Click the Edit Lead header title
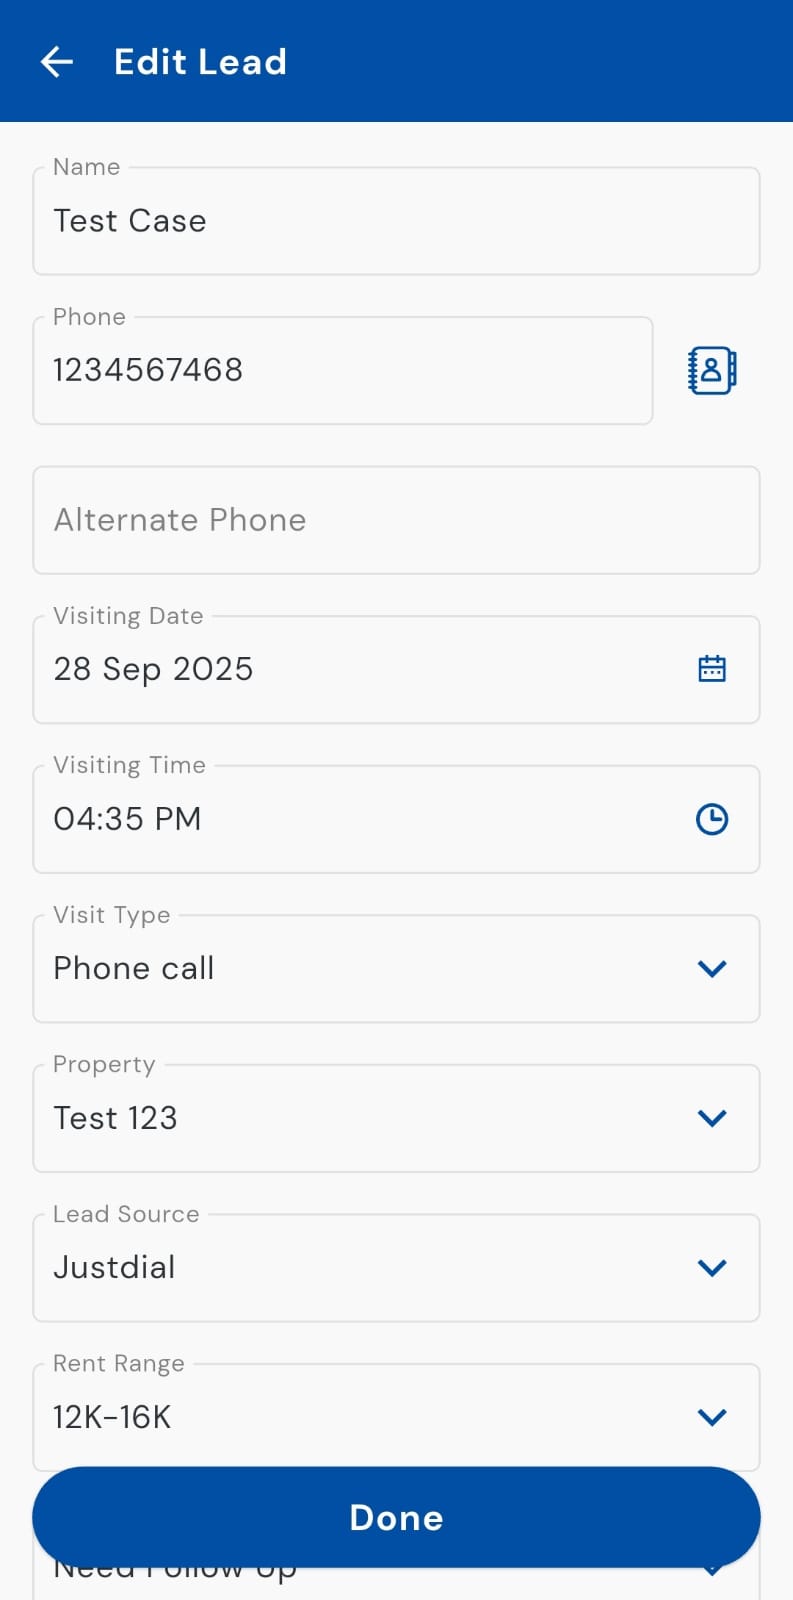The width and height of the screenshot is (793, 1600). pyautogui.click(x=200, y=62)
